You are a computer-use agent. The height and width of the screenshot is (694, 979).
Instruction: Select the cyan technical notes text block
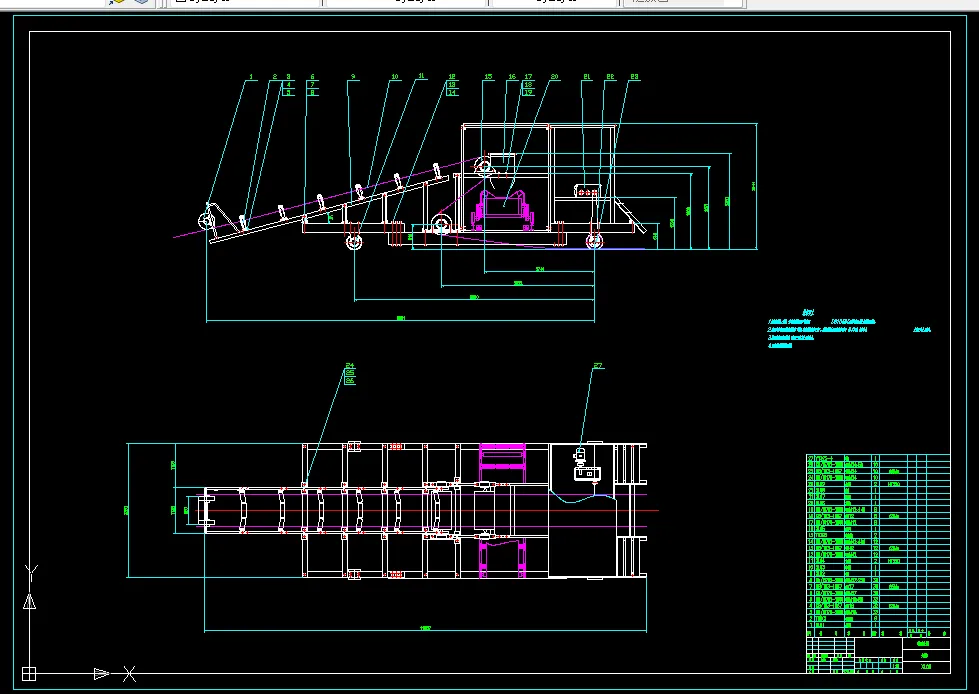tap(849, 329)
